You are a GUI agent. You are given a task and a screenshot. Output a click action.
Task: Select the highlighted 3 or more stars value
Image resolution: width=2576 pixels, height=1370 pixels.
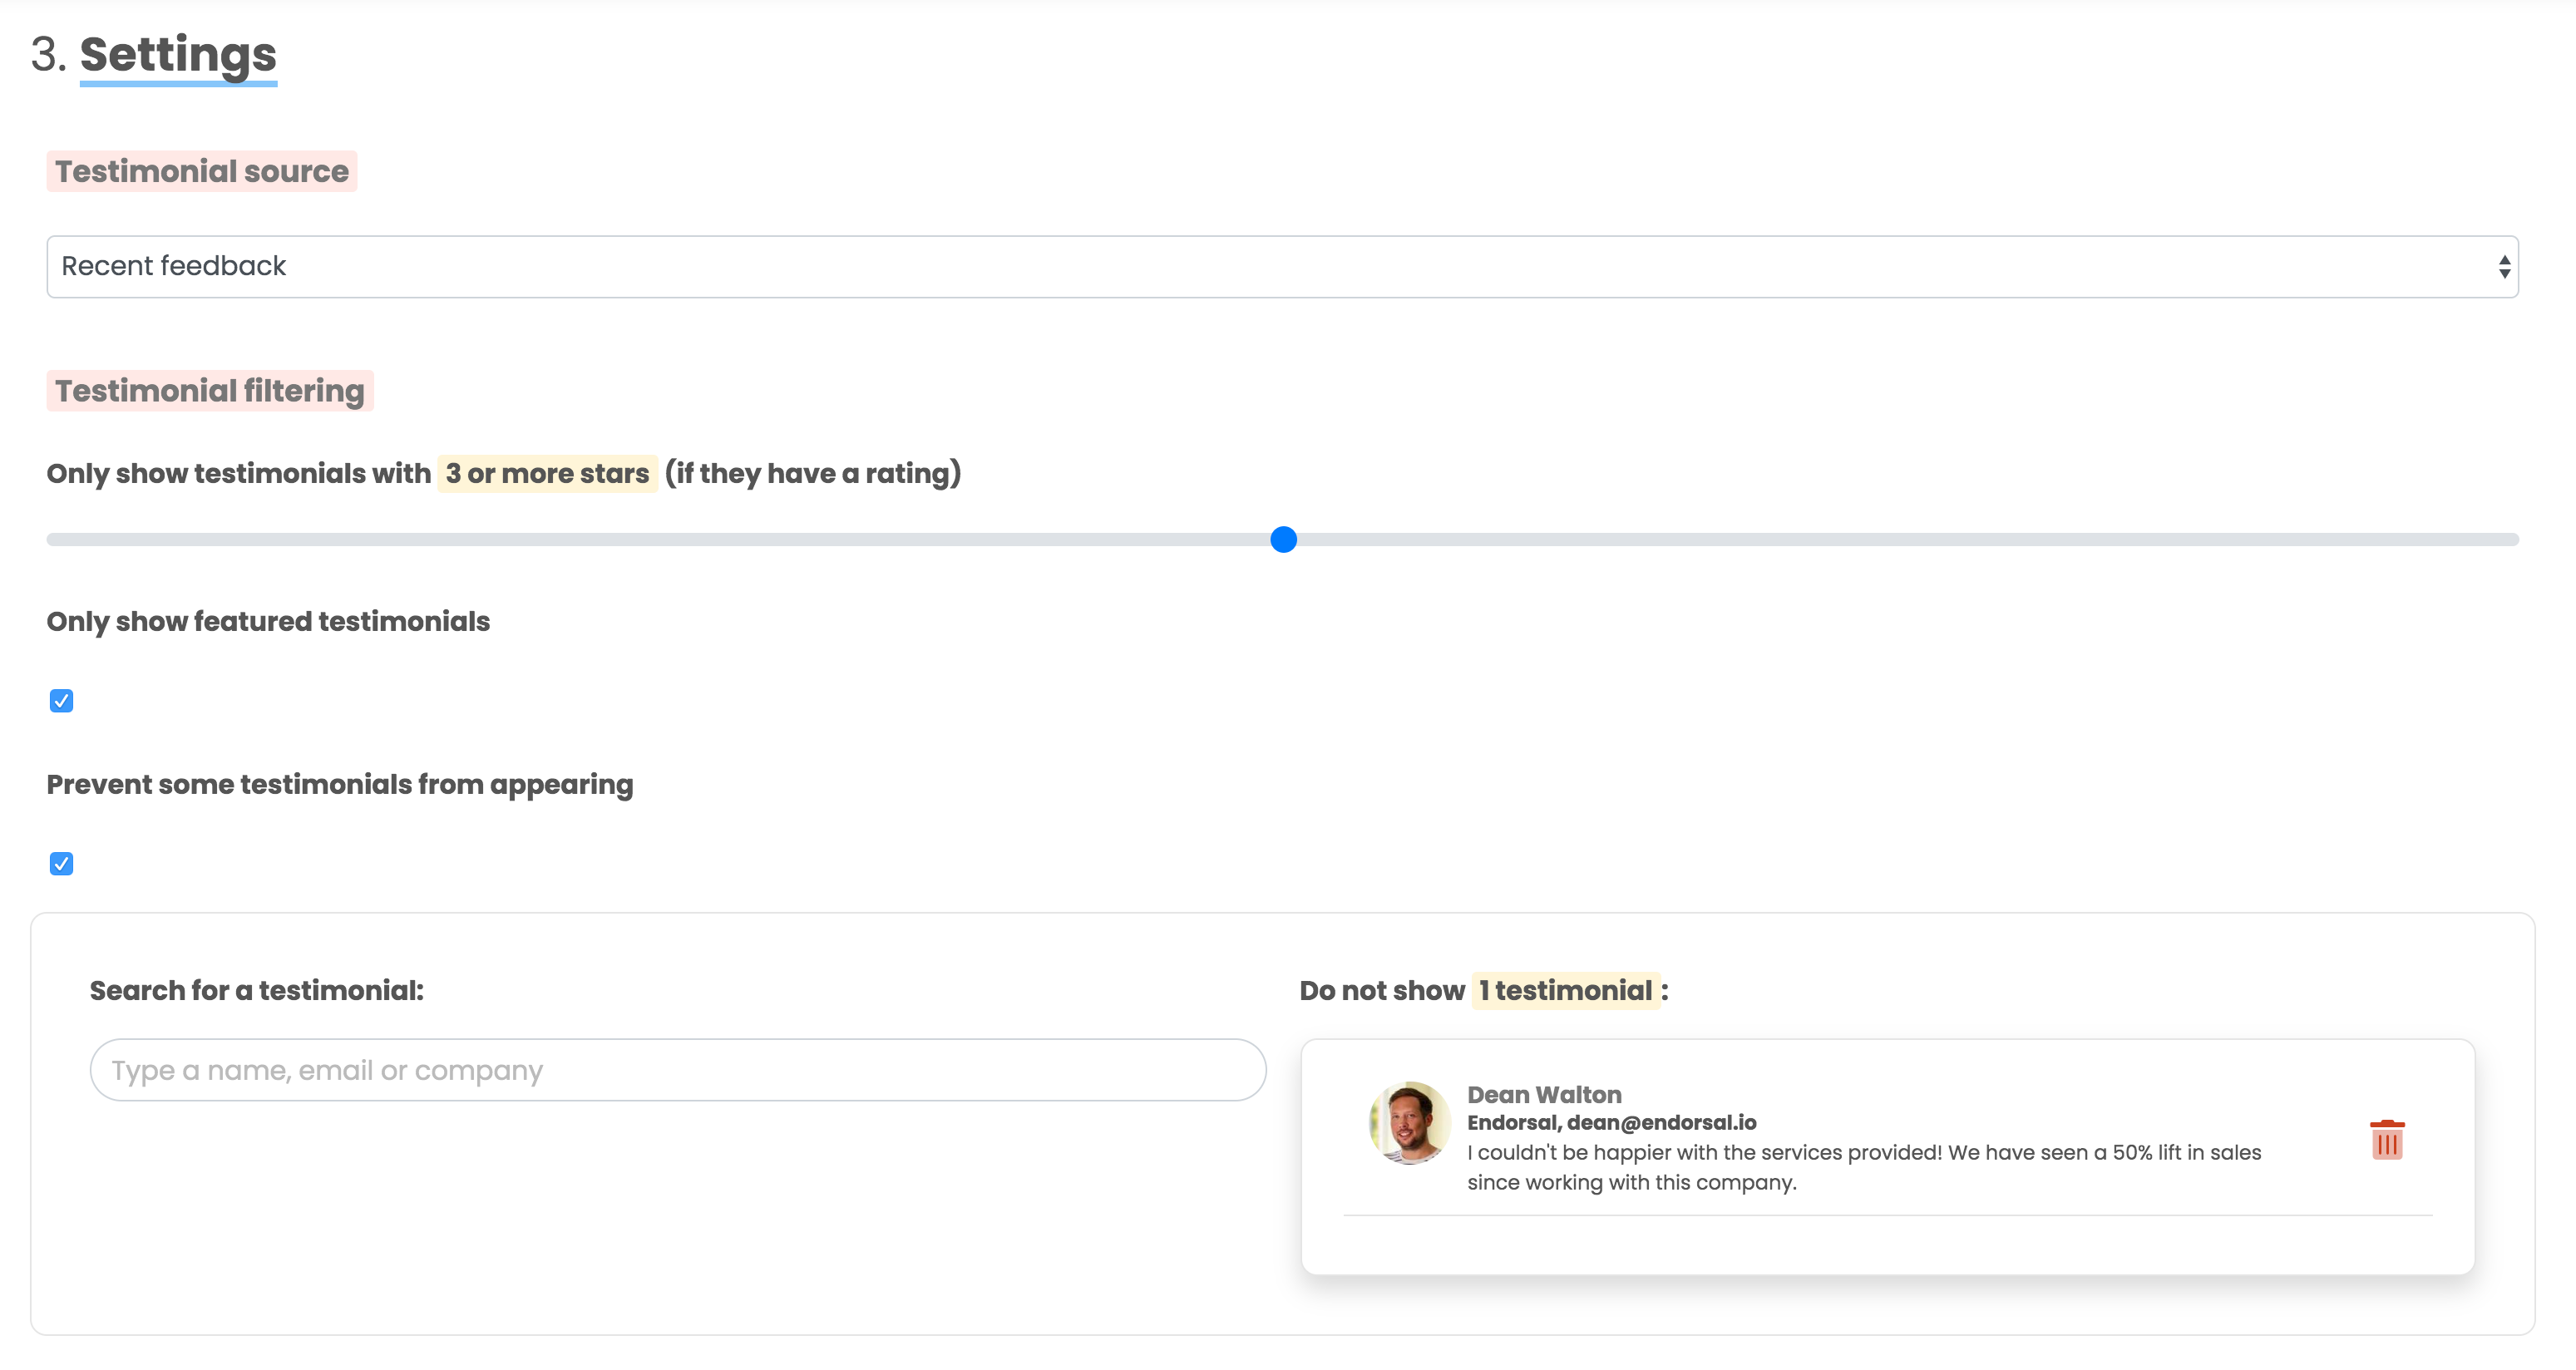tap(546, 473)
